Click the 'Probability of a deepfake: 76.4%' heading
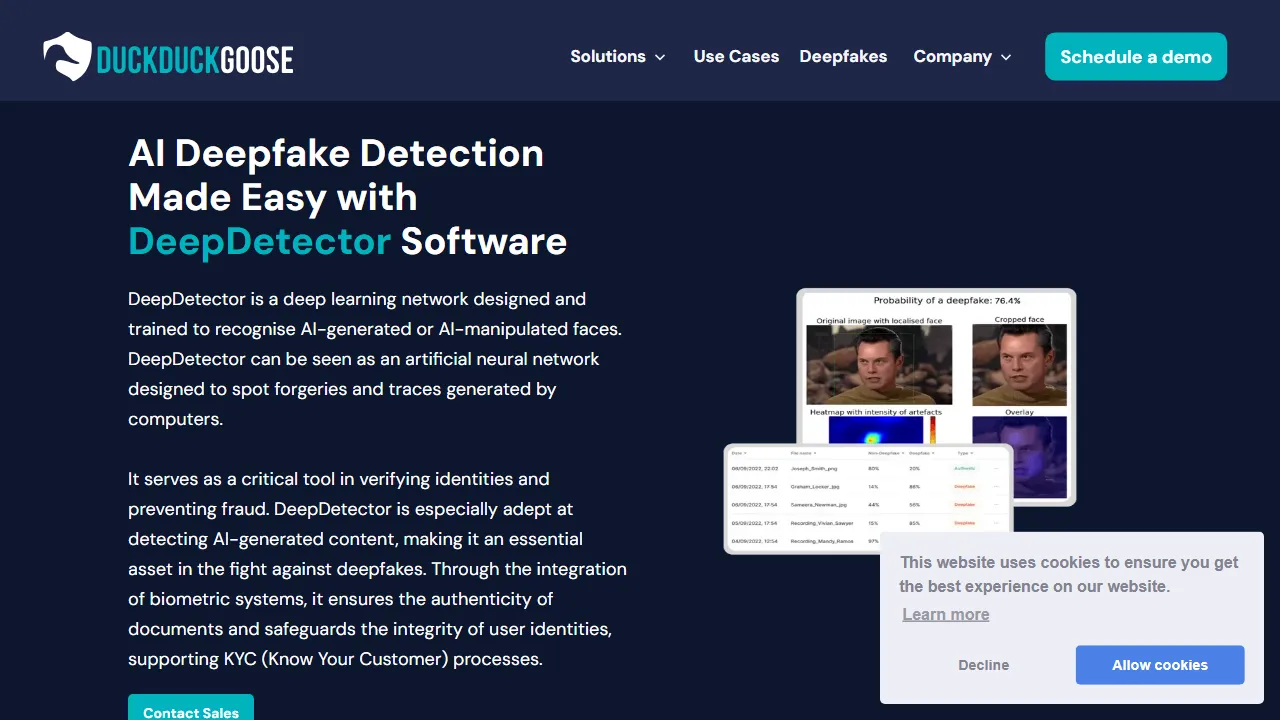The height and width of the screenshot is (720, 1280). [947, 300]
